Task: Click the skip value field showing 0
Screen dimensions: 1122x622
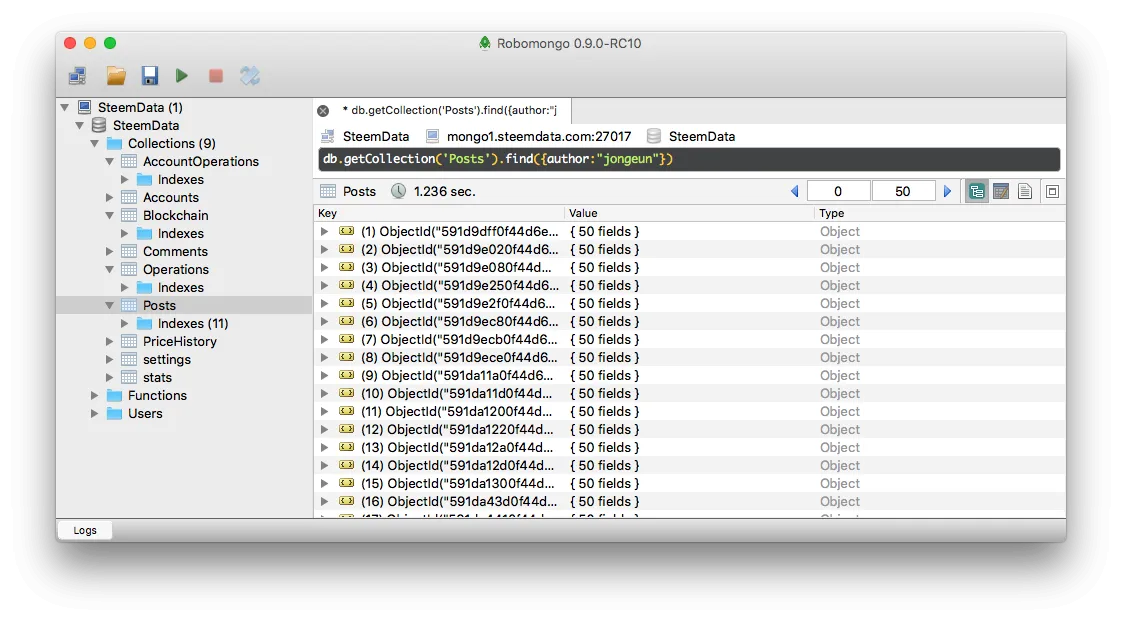Action: tap(838, 191)
